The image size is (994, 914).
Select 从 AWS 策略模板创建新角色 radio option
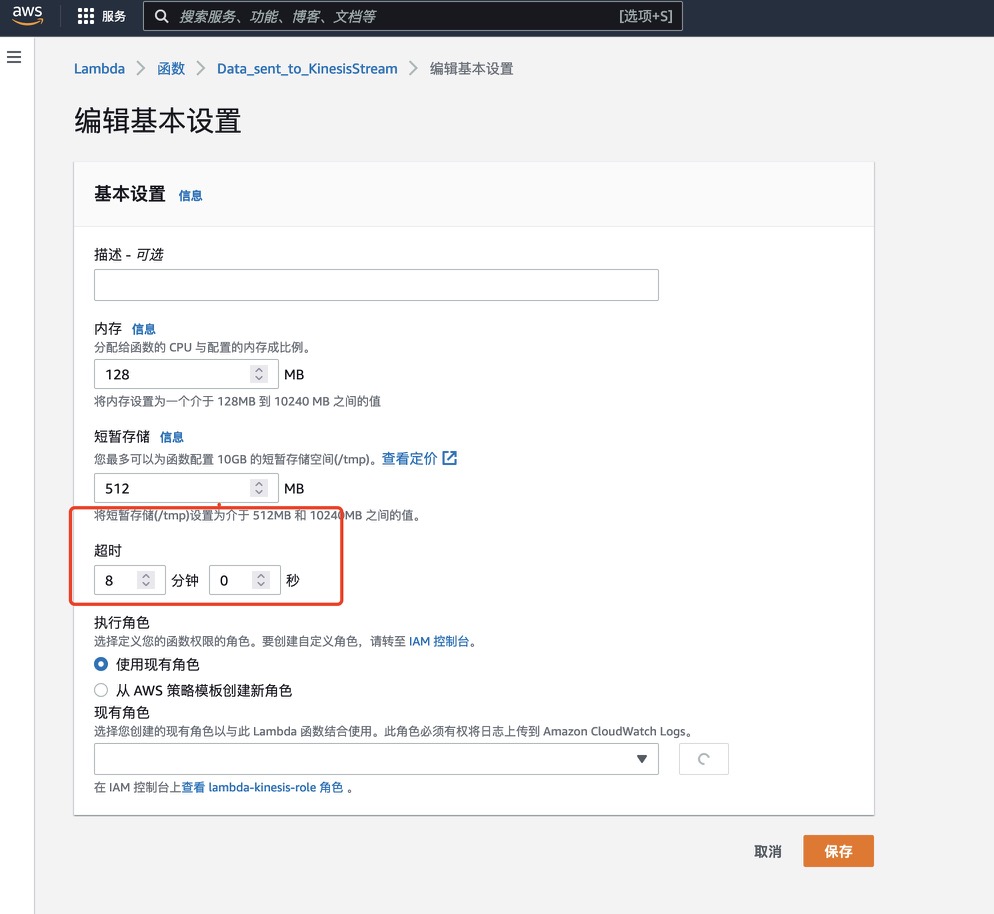[x=101, y=690]
